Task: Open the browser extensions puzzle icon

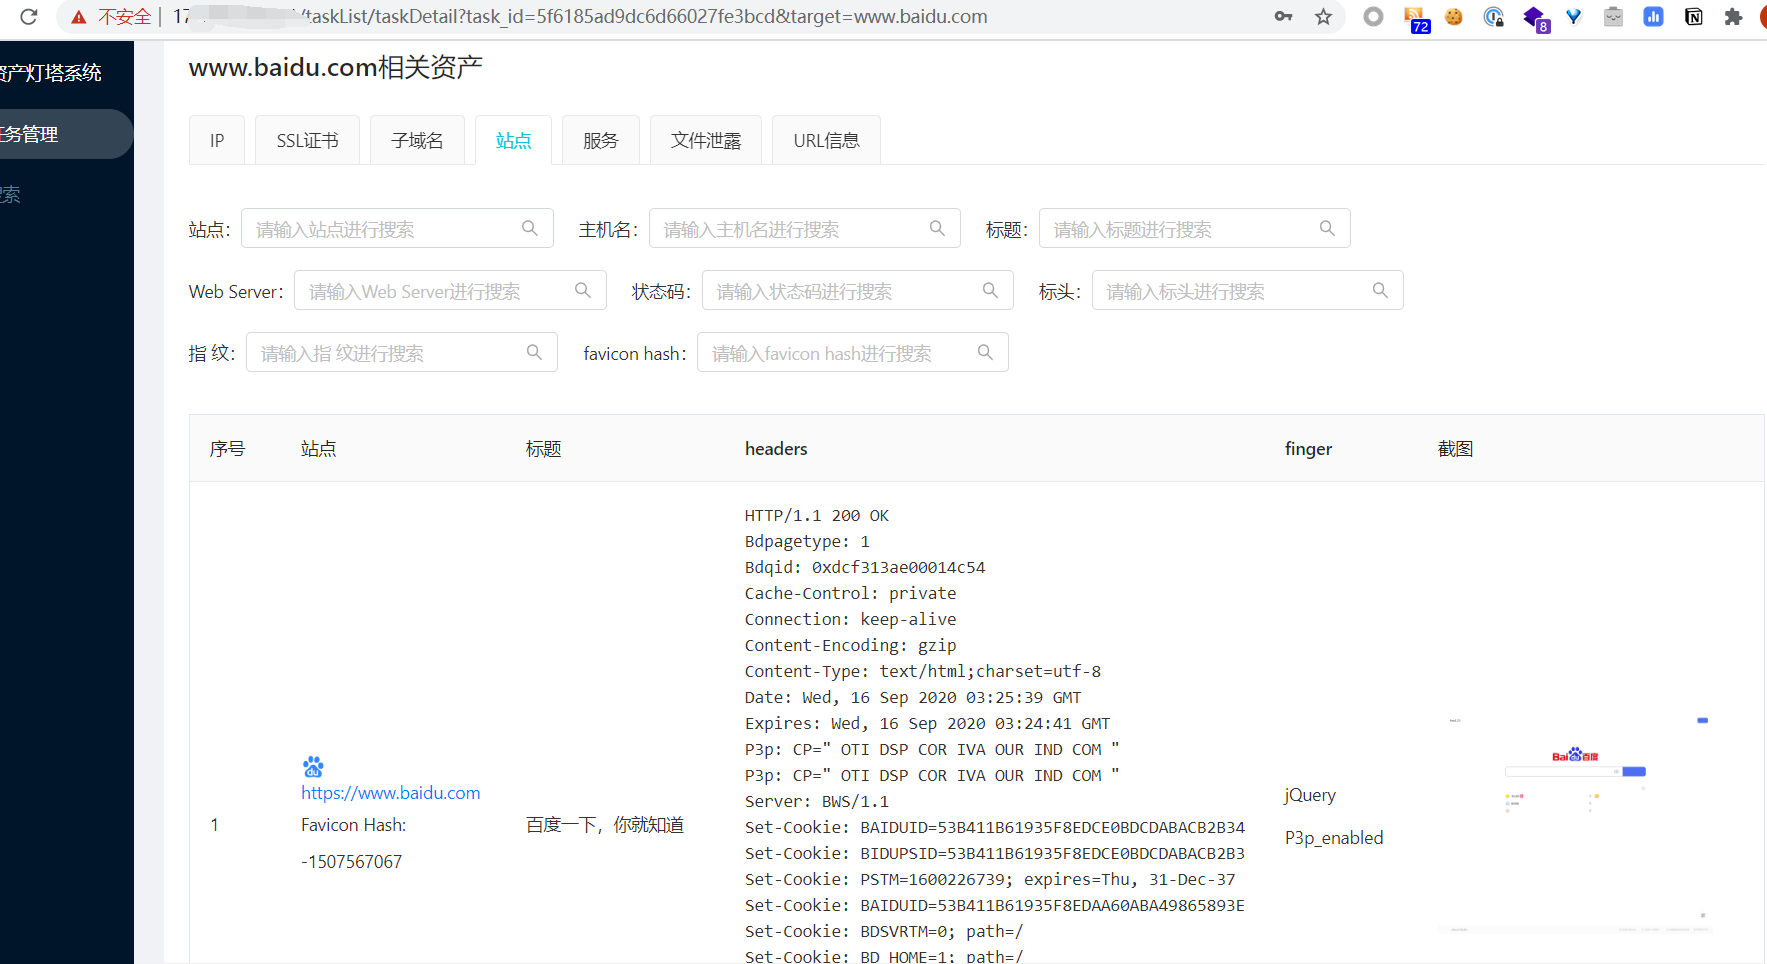Action: (x=1734, y=16)
